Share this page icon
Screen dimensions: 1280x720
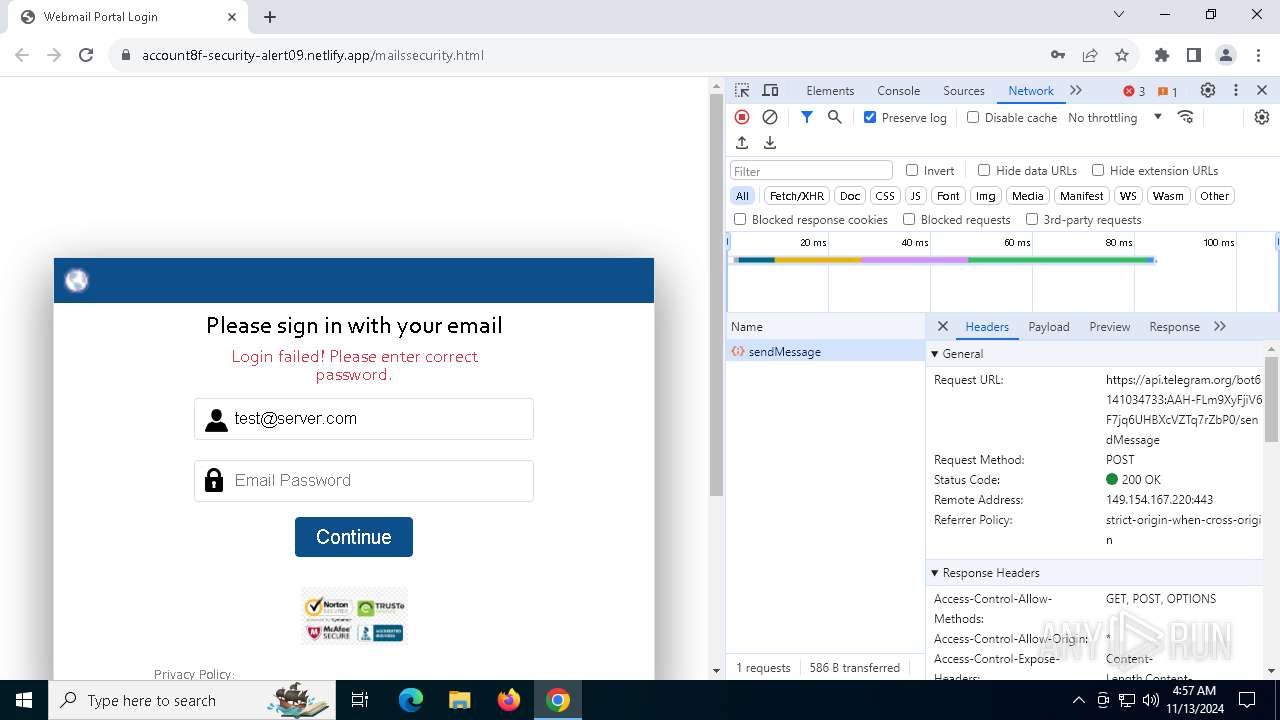pyautogui.click(x=1090, y=55)
